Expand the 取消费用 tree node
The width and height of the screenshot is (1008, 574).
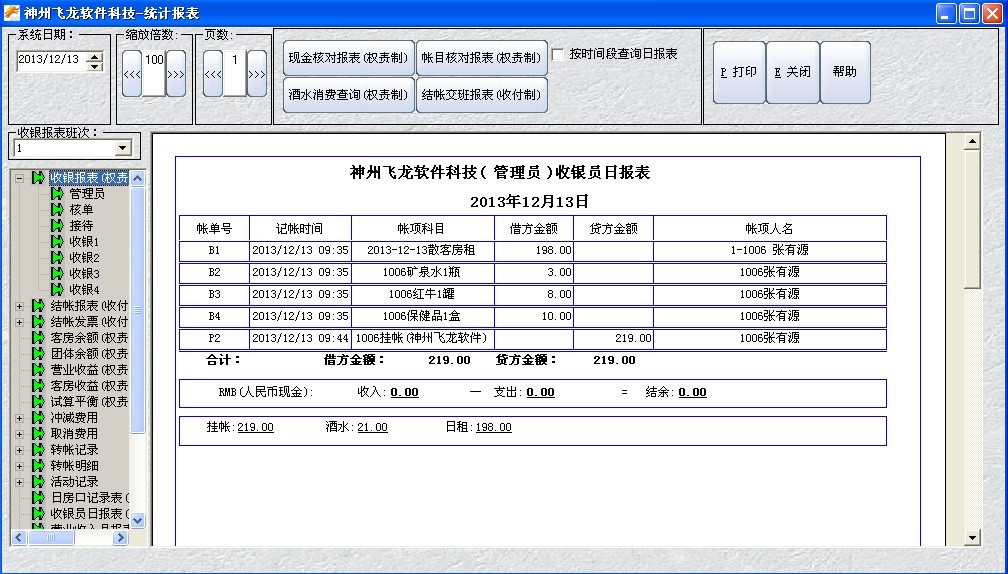point(19,435)
